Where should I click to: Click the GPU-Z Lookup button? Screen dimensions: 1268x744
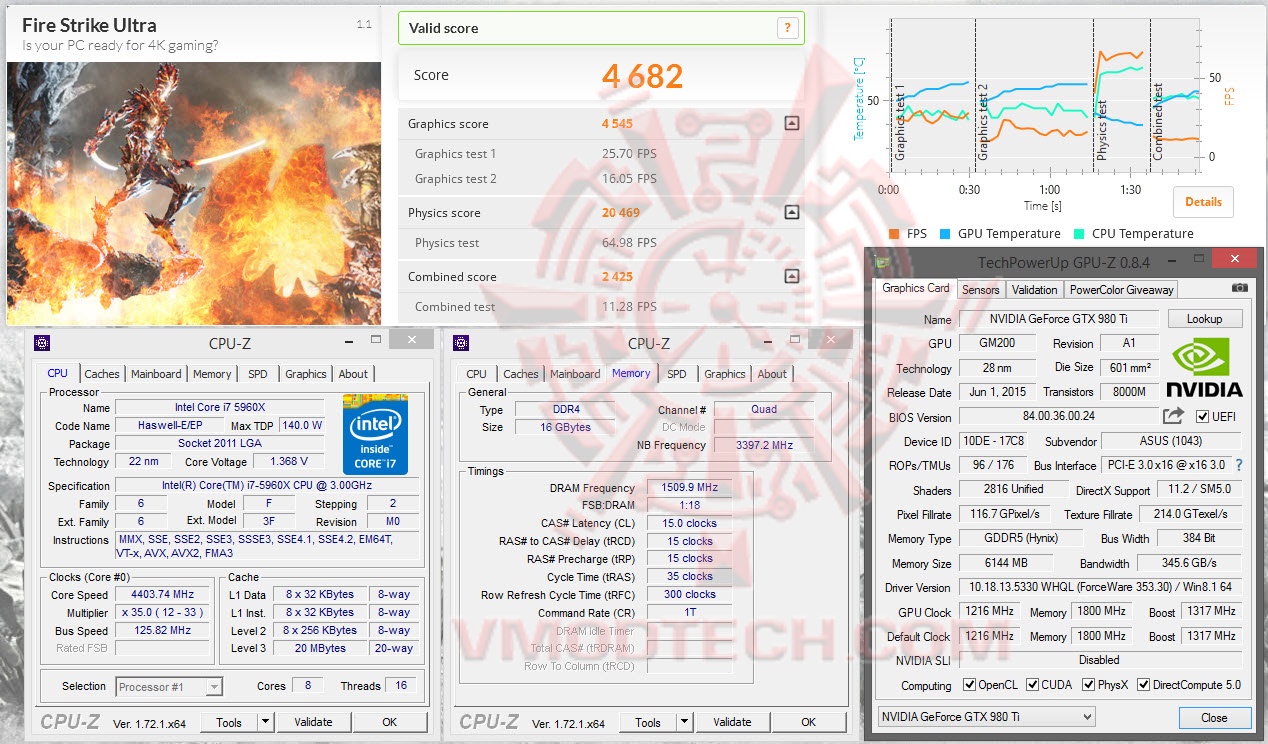(x=1204, y=319)
